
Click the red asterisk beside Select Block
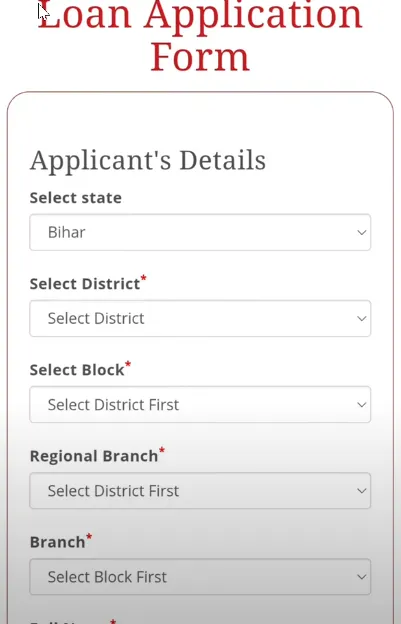click(128, 364)
